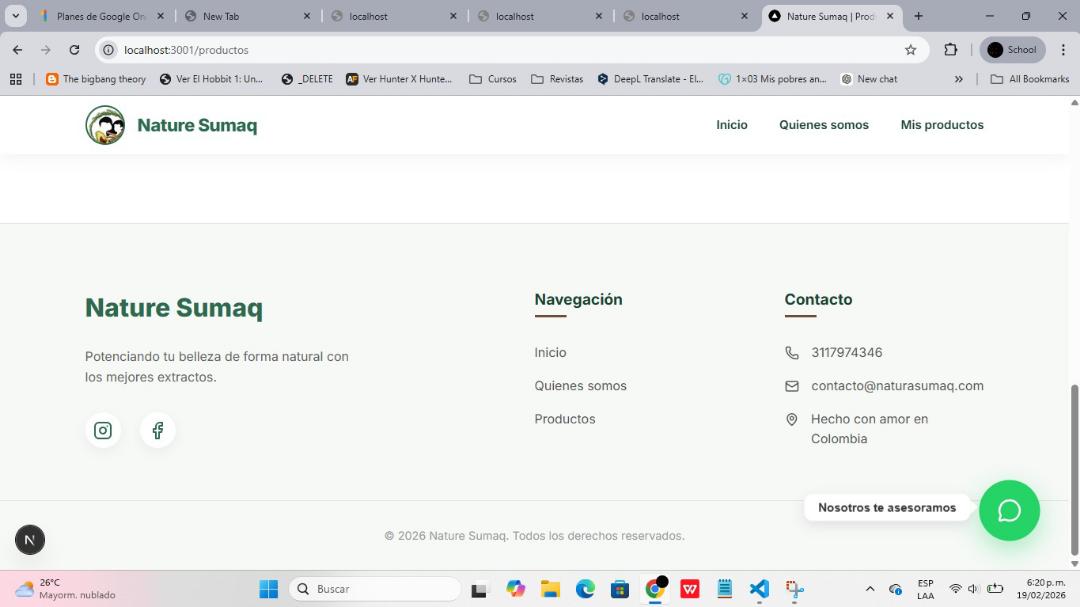Image resolution: width=1080 pixels, height=607 pixels.
Task: Click the address bar showing localhost:3001/productos
Action: (x=500, y=50)
